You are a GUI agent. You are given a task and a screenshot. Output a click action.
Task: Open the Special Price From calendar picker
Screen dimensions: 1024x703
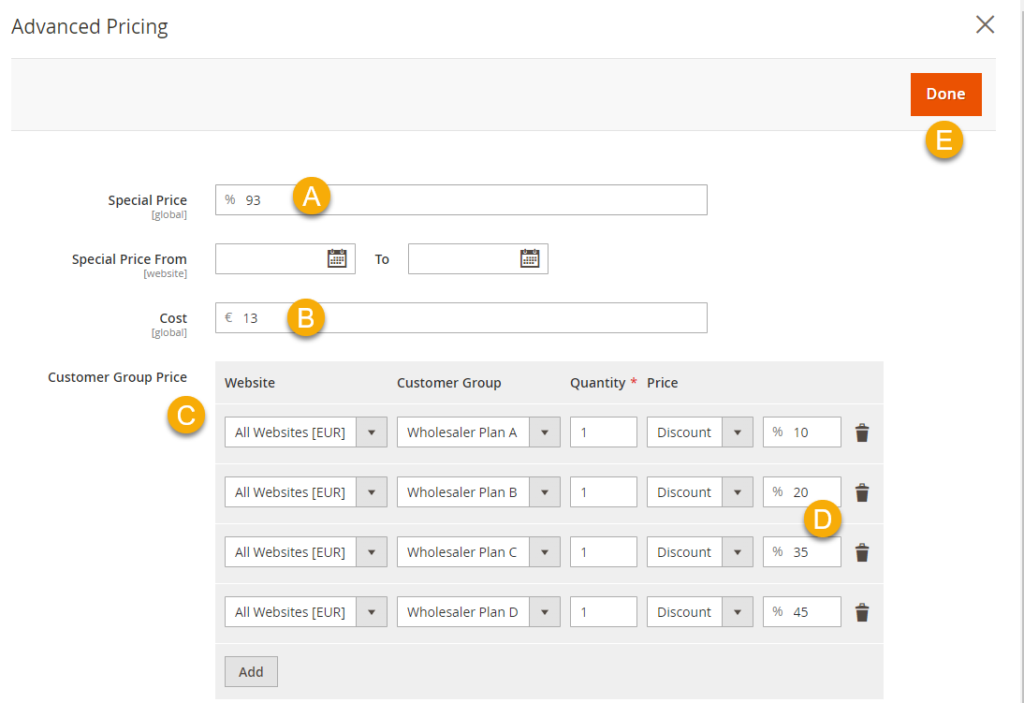pyautogui.click(x=337, y=259)
